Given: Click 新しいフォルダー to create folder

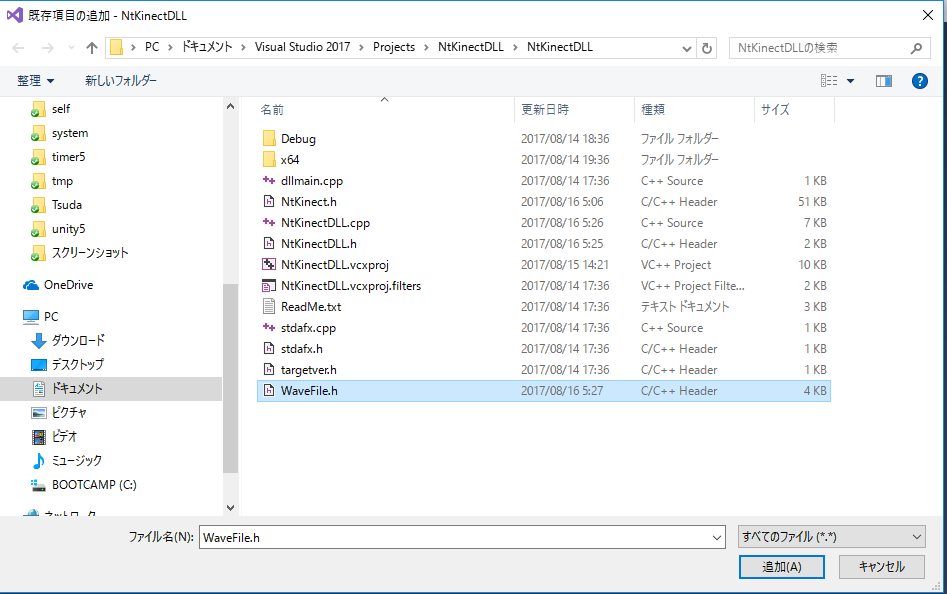Looking at the screenshot, I should (120, 81).
